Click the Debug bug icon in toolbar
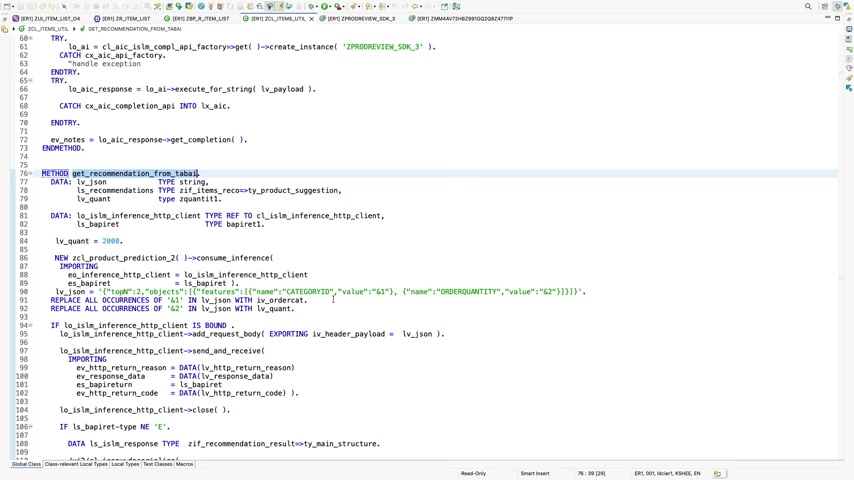Viewport: 854px width, 480px height. point(311,7)
